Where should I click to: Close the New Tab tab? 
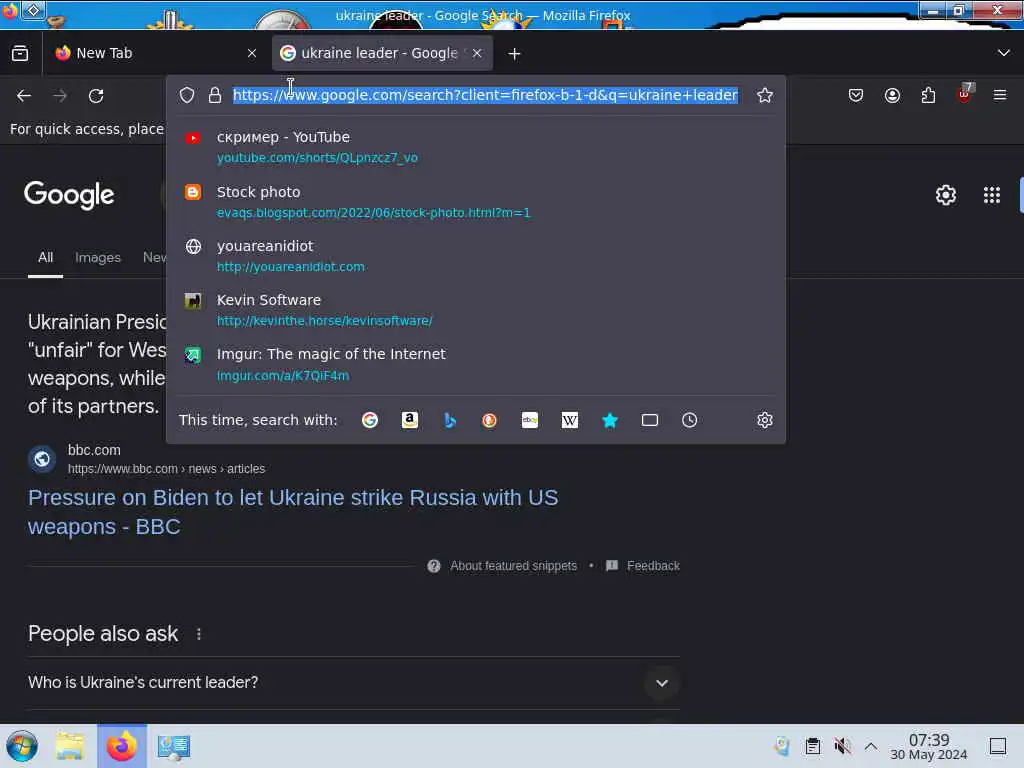(252, 53)
